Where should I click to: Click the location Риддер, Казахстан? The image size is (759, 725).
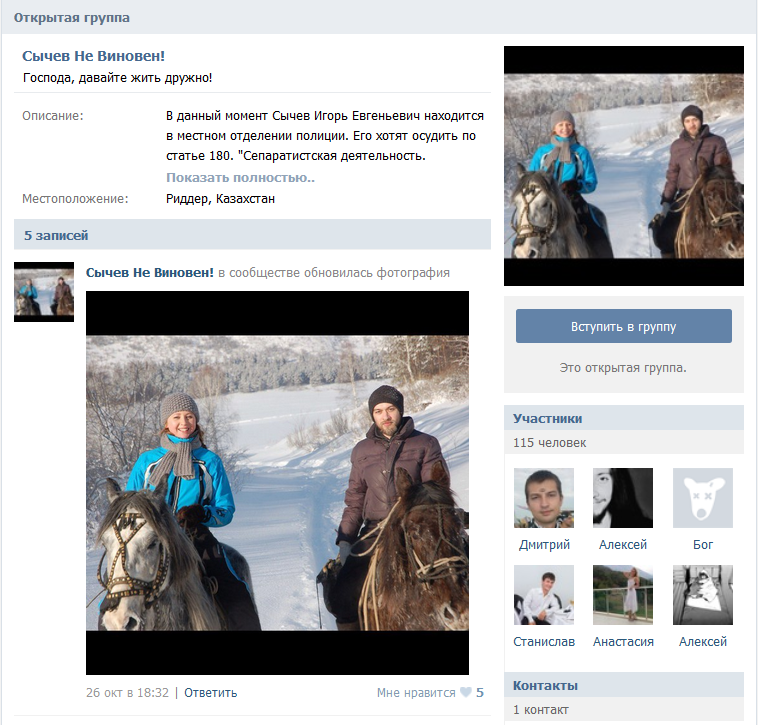(220, 198)
